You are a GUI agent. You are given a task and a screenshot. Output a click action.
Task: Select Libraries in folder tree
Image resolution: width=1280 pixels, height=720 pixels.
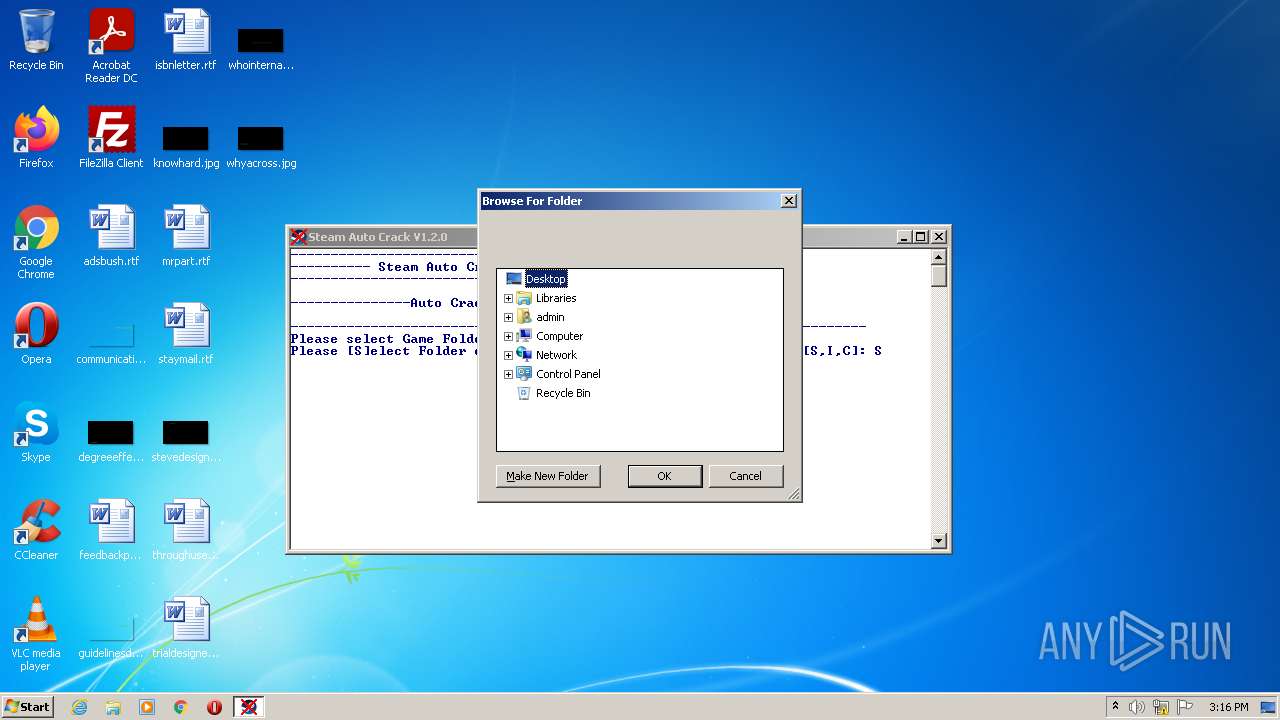556,298
